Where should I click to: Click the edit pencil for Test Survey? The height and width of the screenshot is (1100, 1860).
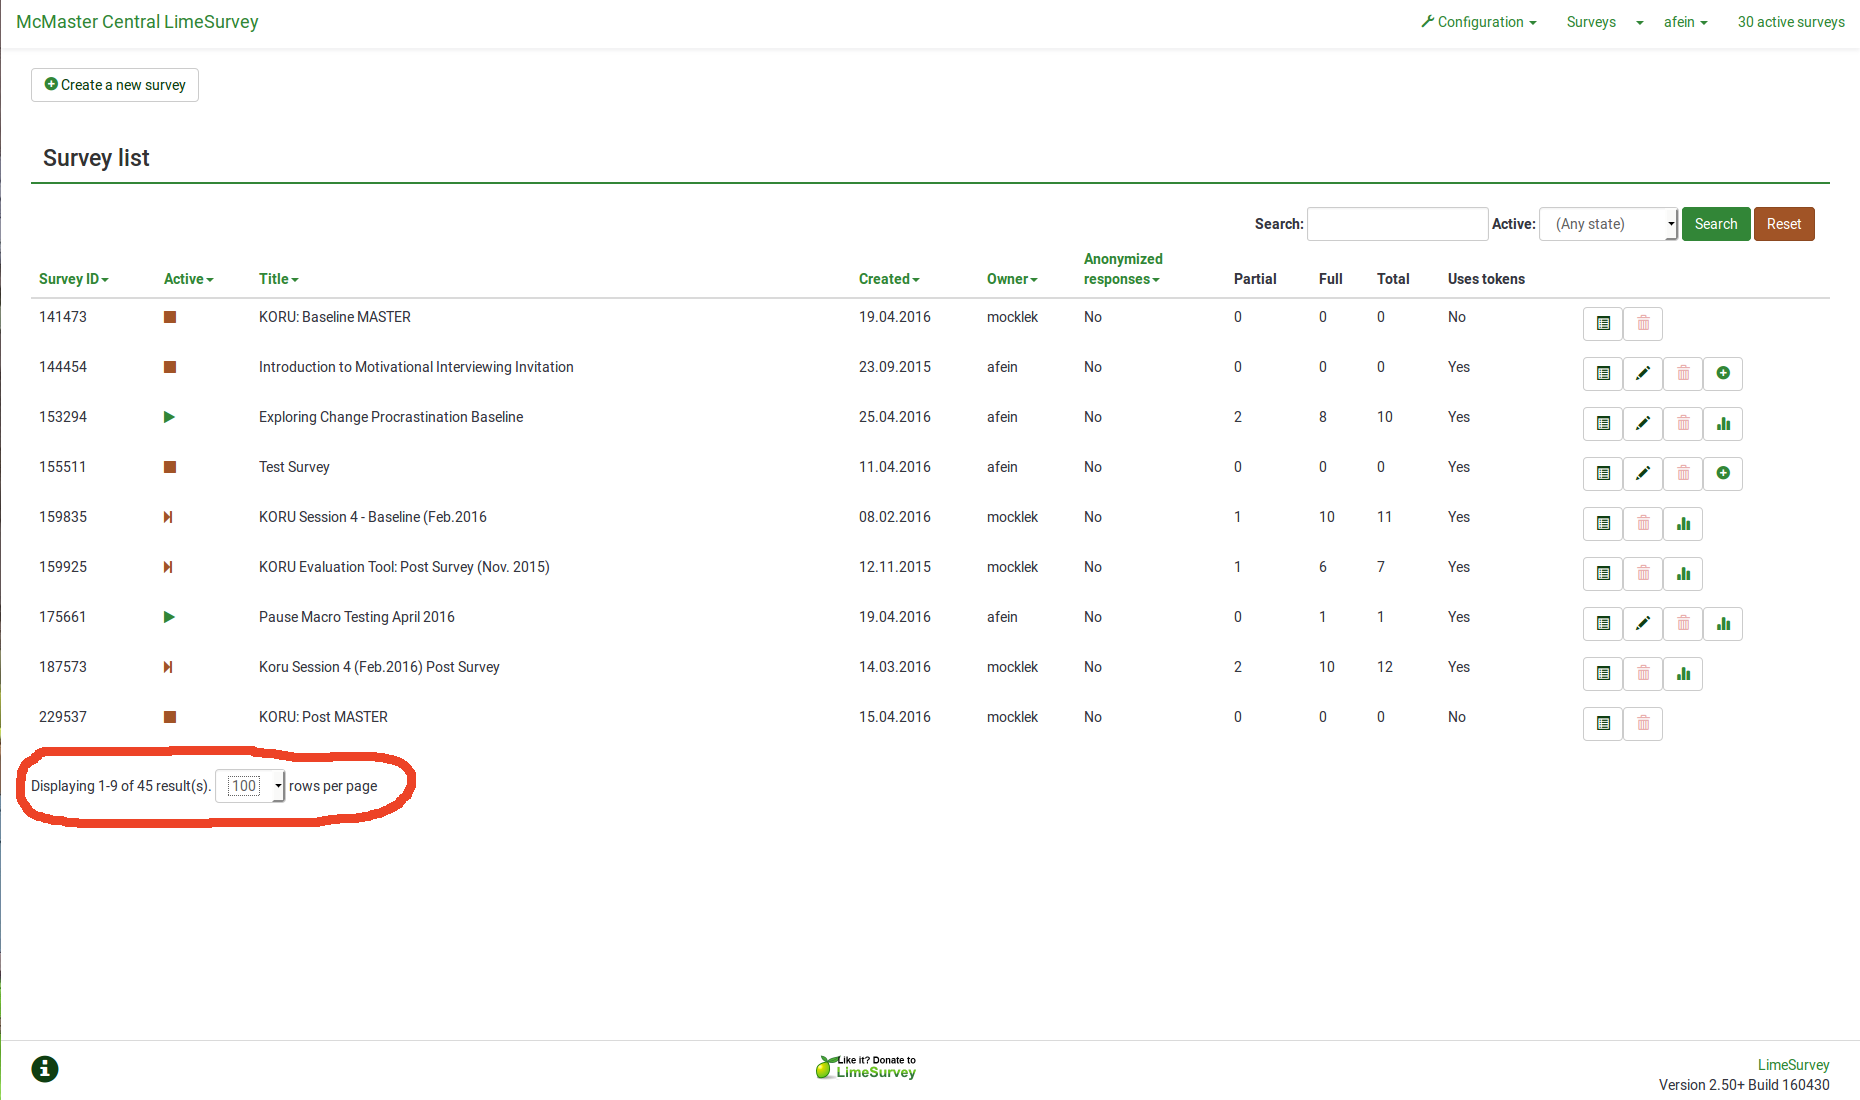pos(1643,474)
